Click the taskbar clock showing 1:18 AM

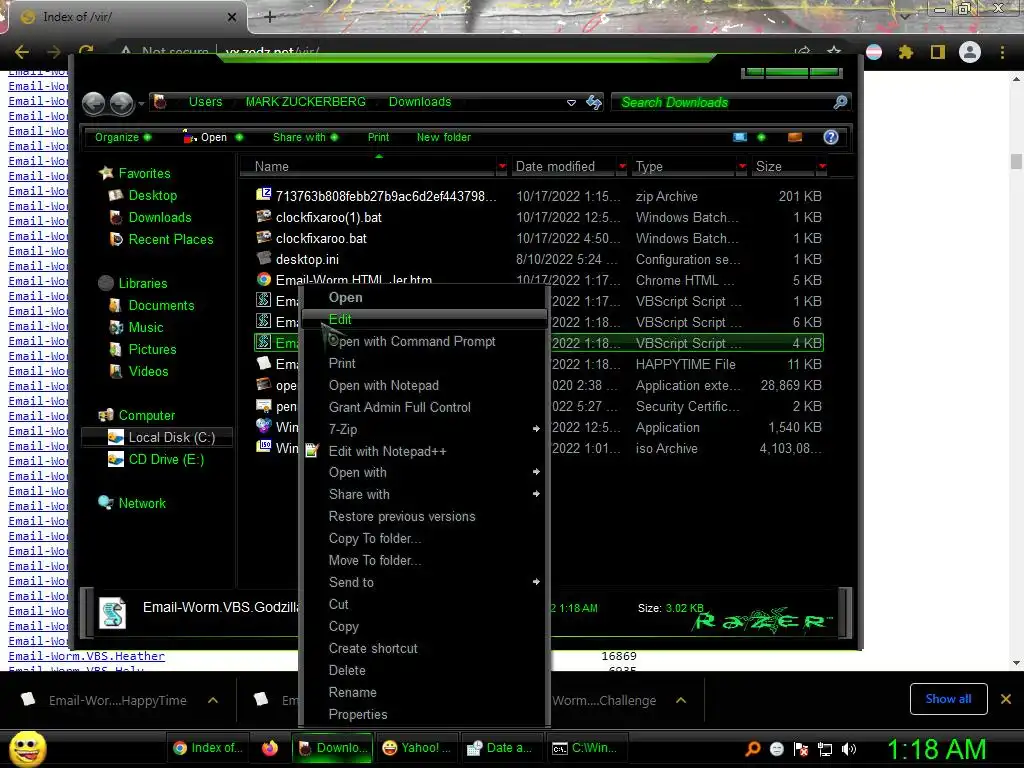pos(936,749)
